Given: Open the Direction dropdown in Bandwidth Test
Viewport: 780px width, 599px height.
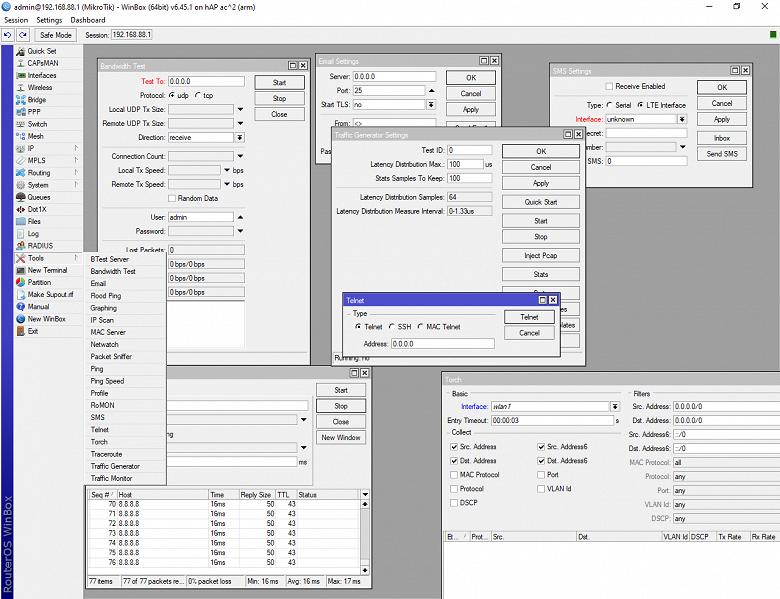Looking at the screenshot, I should coord(239,137).
